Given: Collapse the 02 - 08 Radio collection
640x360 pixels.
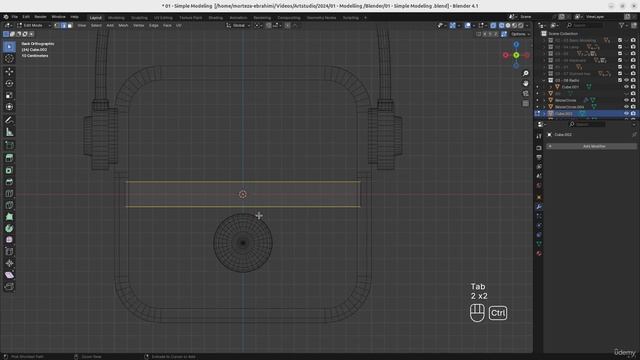Looking at the screenshot, I should click(544, 80).
